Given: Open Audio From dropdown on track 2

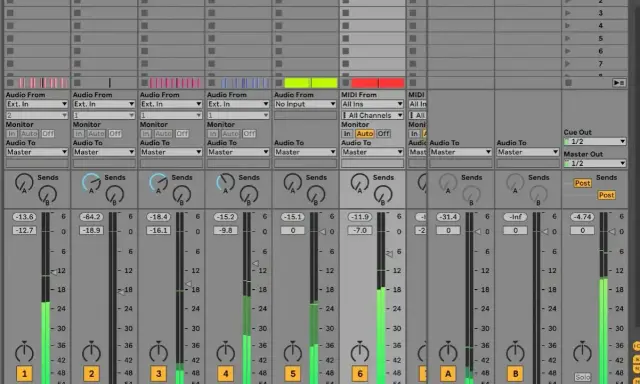Looking at the screenshot, I should pyautogui.click(x=104, y=104).
